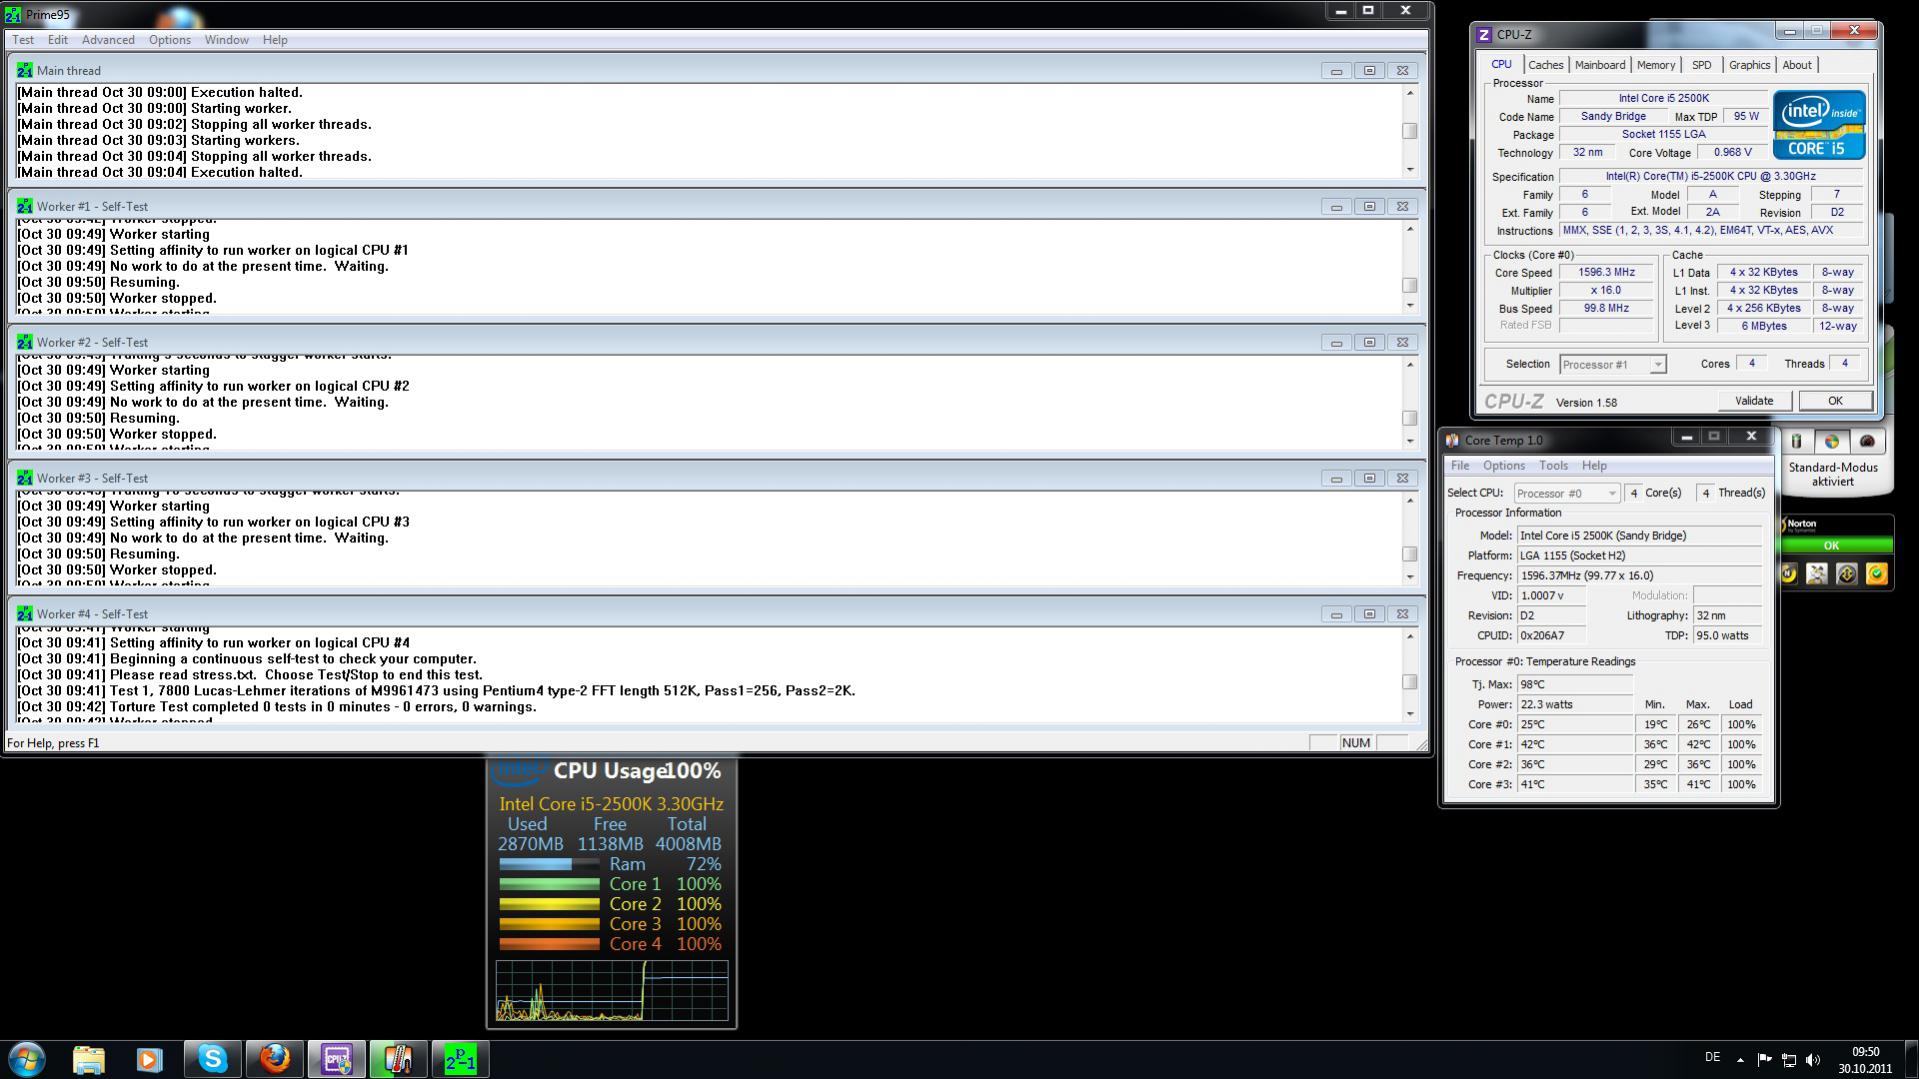Click the Core Voltage value 0.968 V

(1732, 153)
